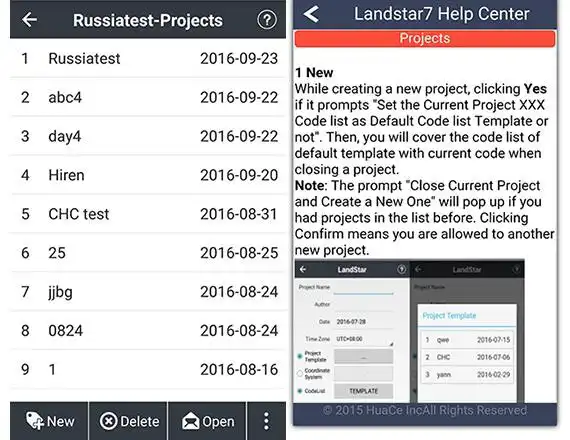The width and height of the screenshot is (570, 440).
Task: Open the Time Zone UTC+08:00 dropdown in the help image
Action: (364, 339)
